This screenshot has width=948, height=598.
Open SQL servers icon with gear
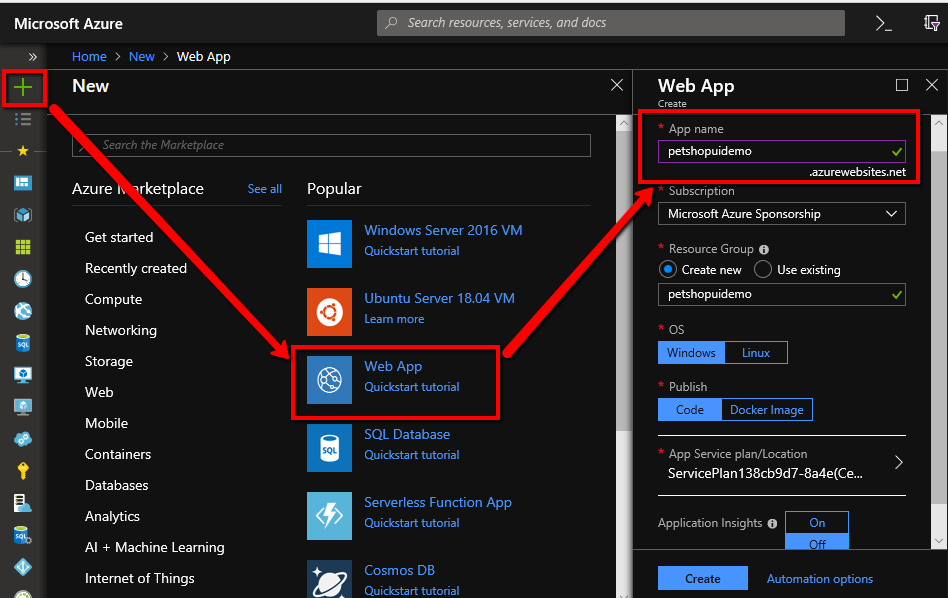pos(23,535)
